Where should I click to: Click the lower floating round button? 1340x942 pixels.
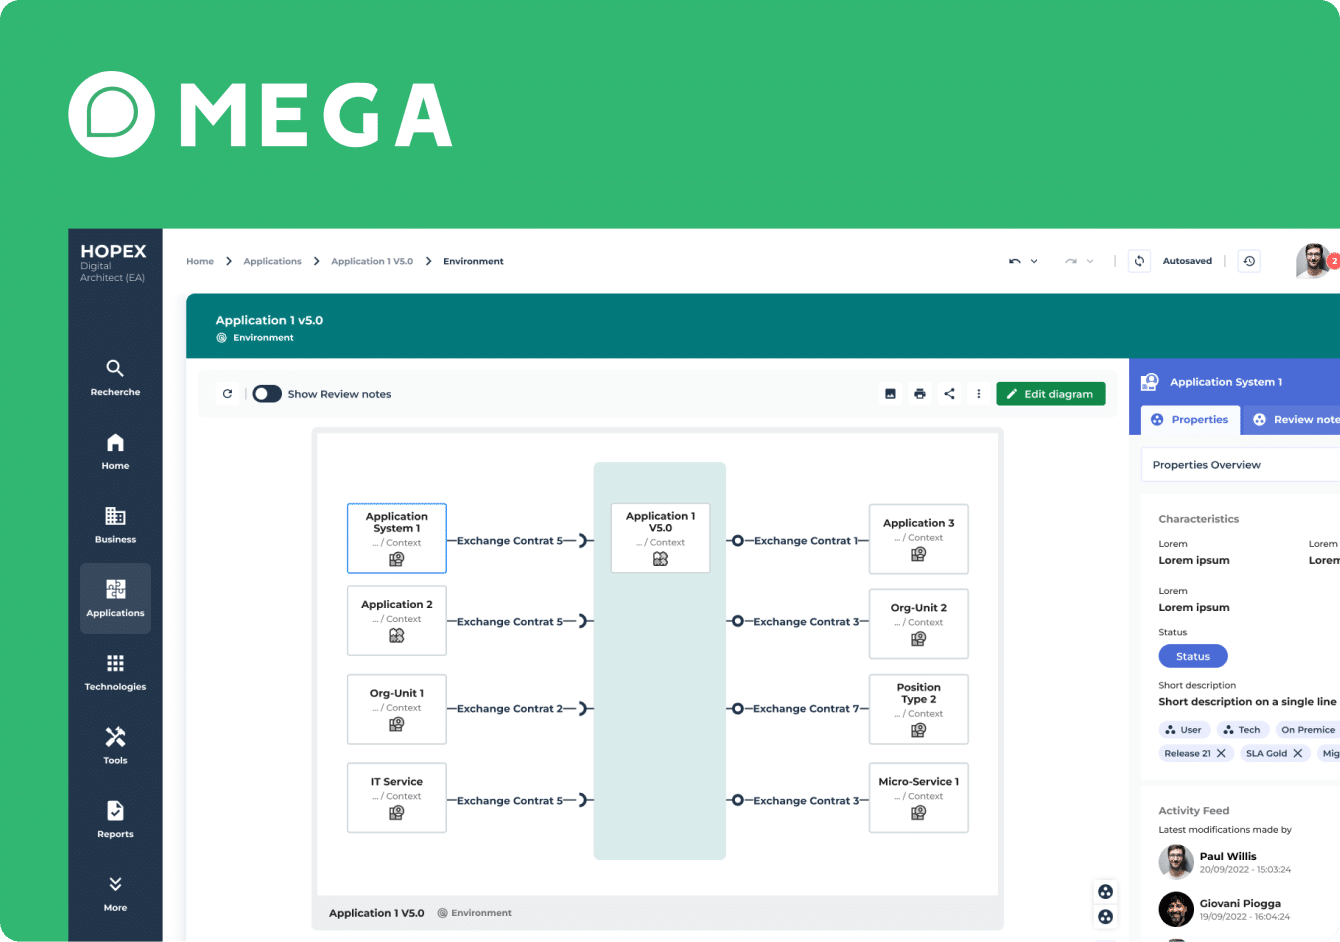click(1105, 917)
